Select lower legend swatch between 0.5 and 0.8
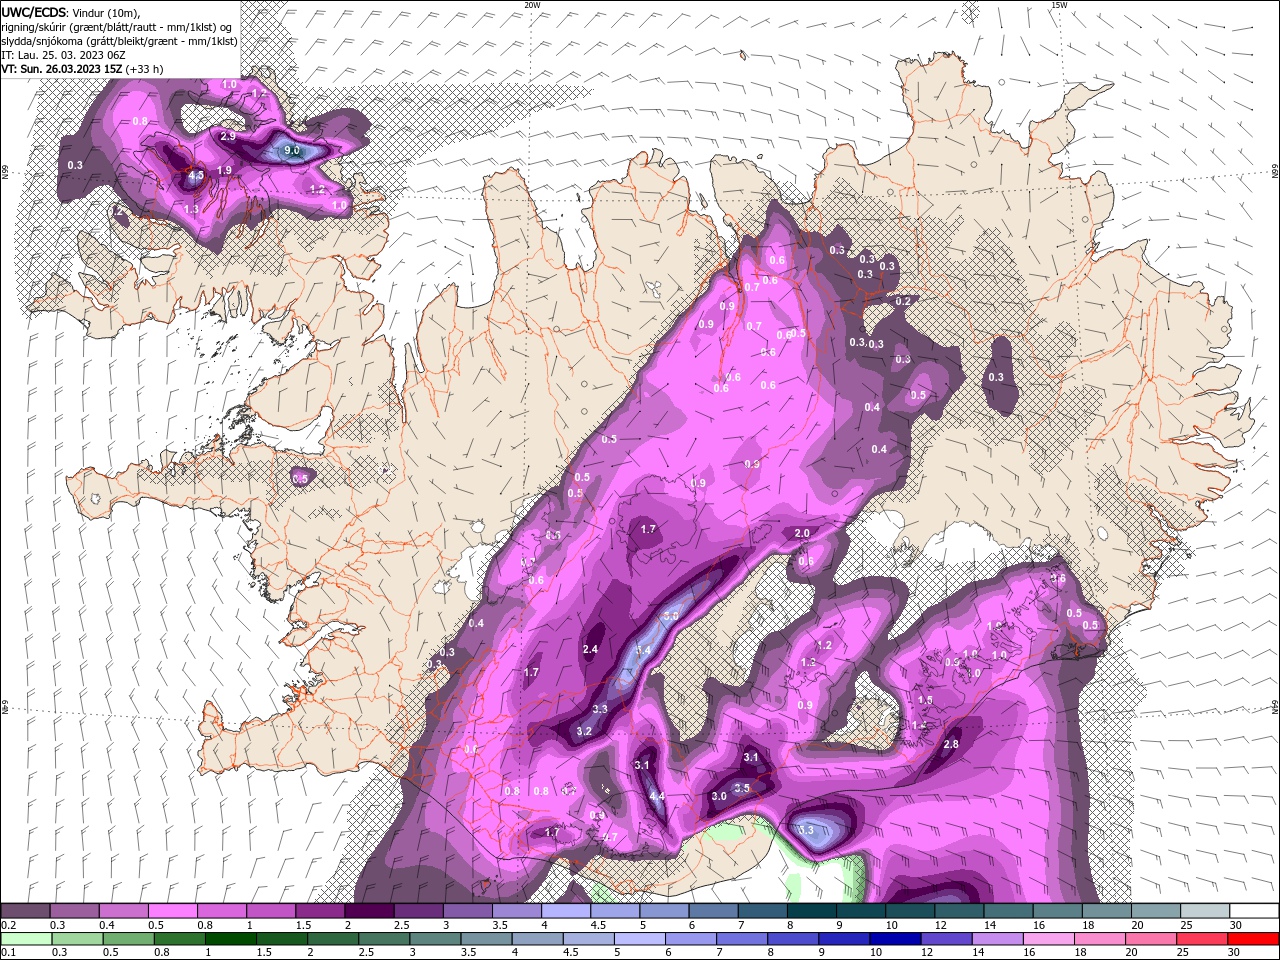This screenshot has height=960, width=1280. tap(129, 939)
